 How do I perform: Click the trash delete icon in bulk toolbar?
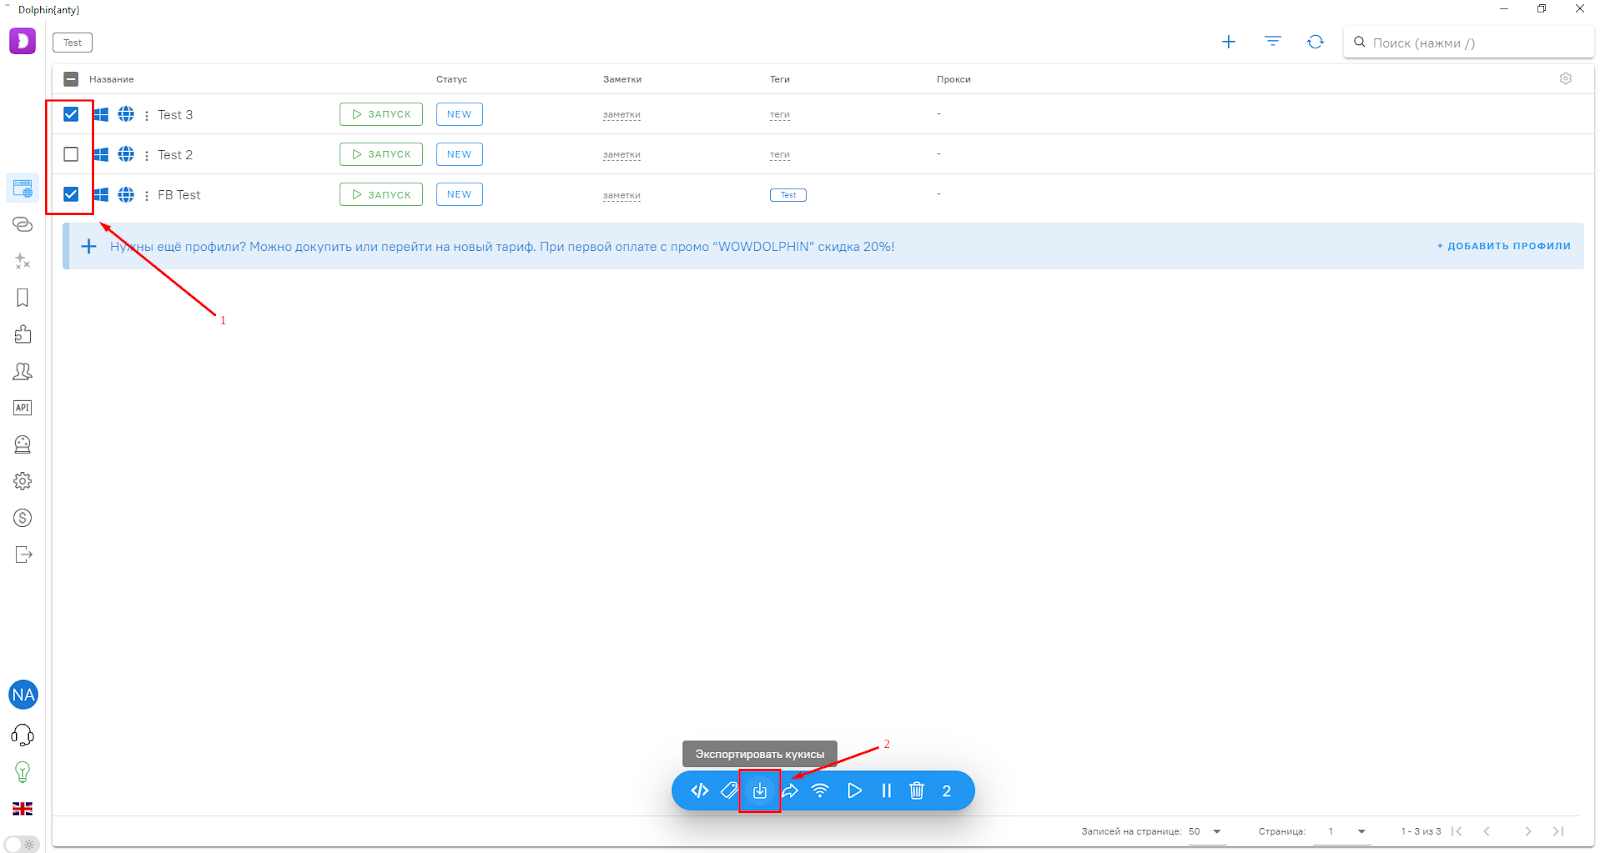(x=916, y=791)
